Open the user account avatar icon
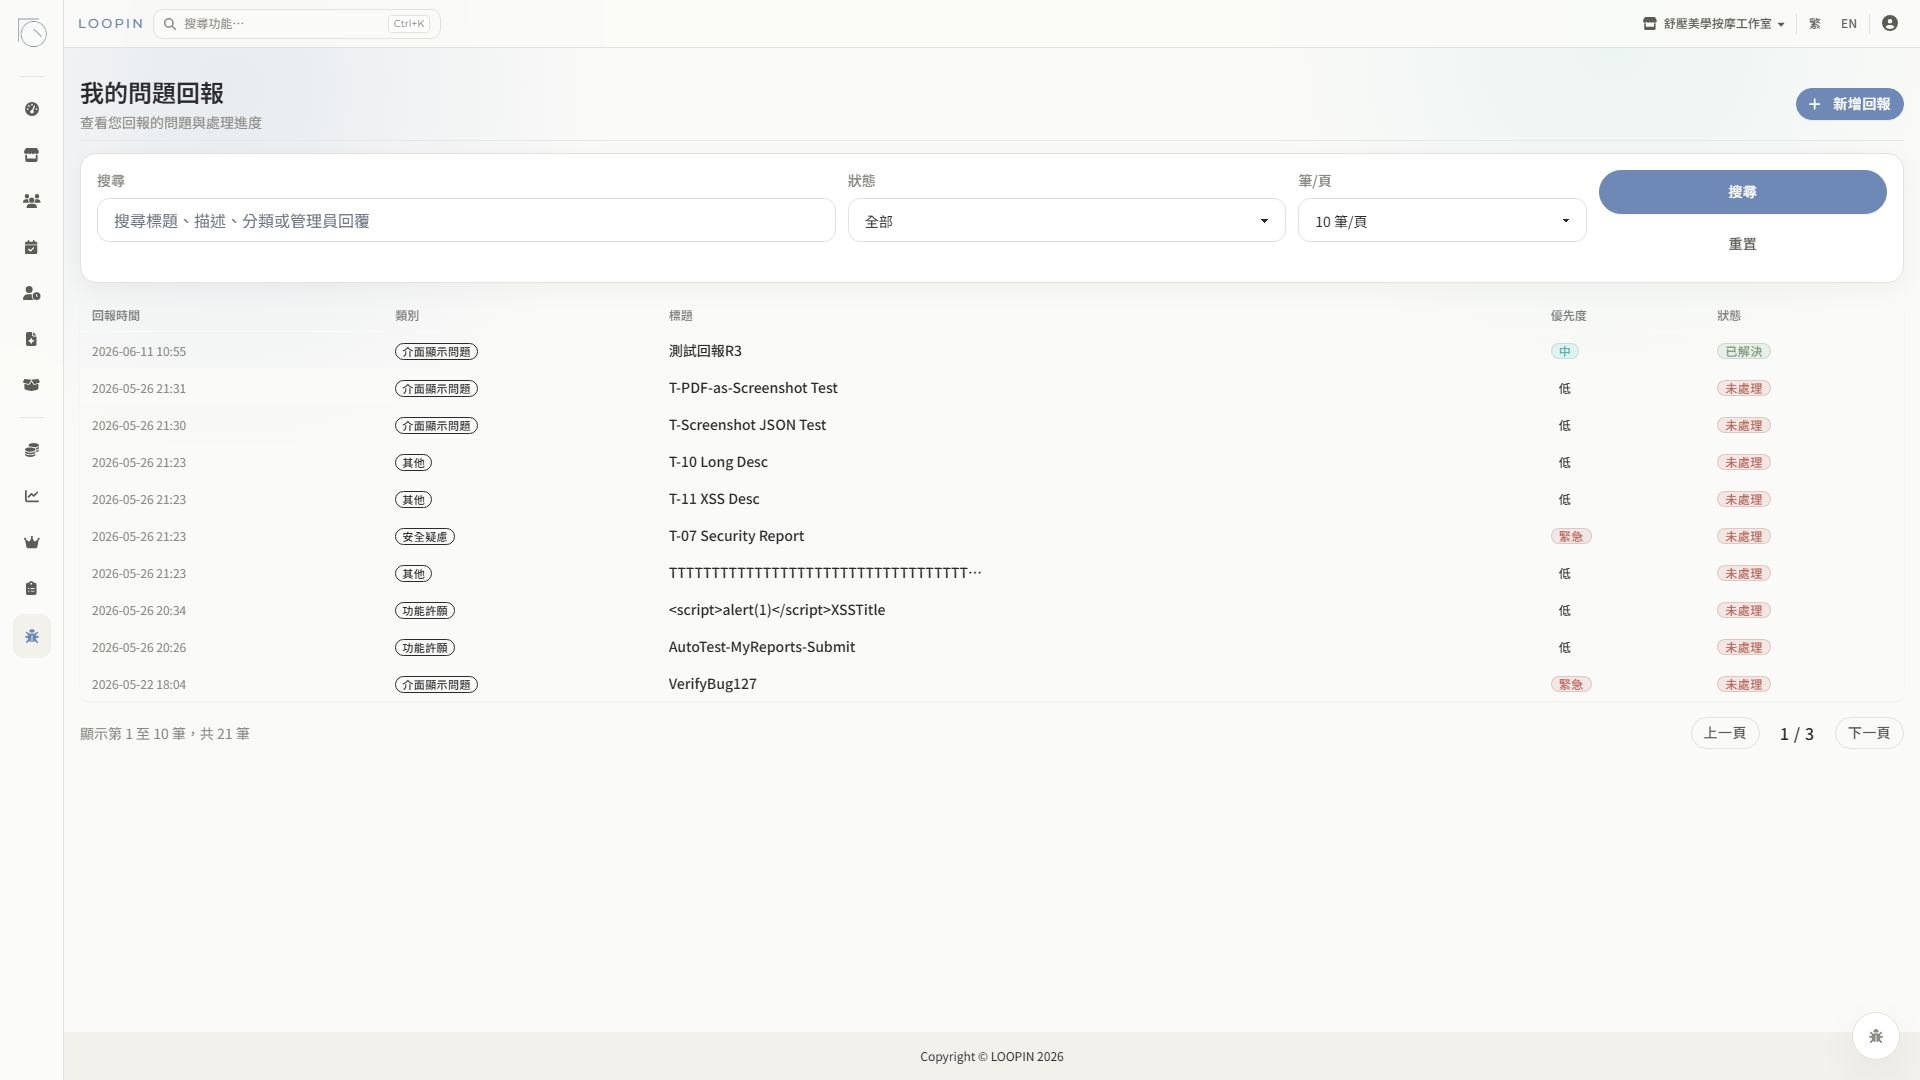The height and width of the screenshot is (1080, 1920). (x=1889, y=23)
